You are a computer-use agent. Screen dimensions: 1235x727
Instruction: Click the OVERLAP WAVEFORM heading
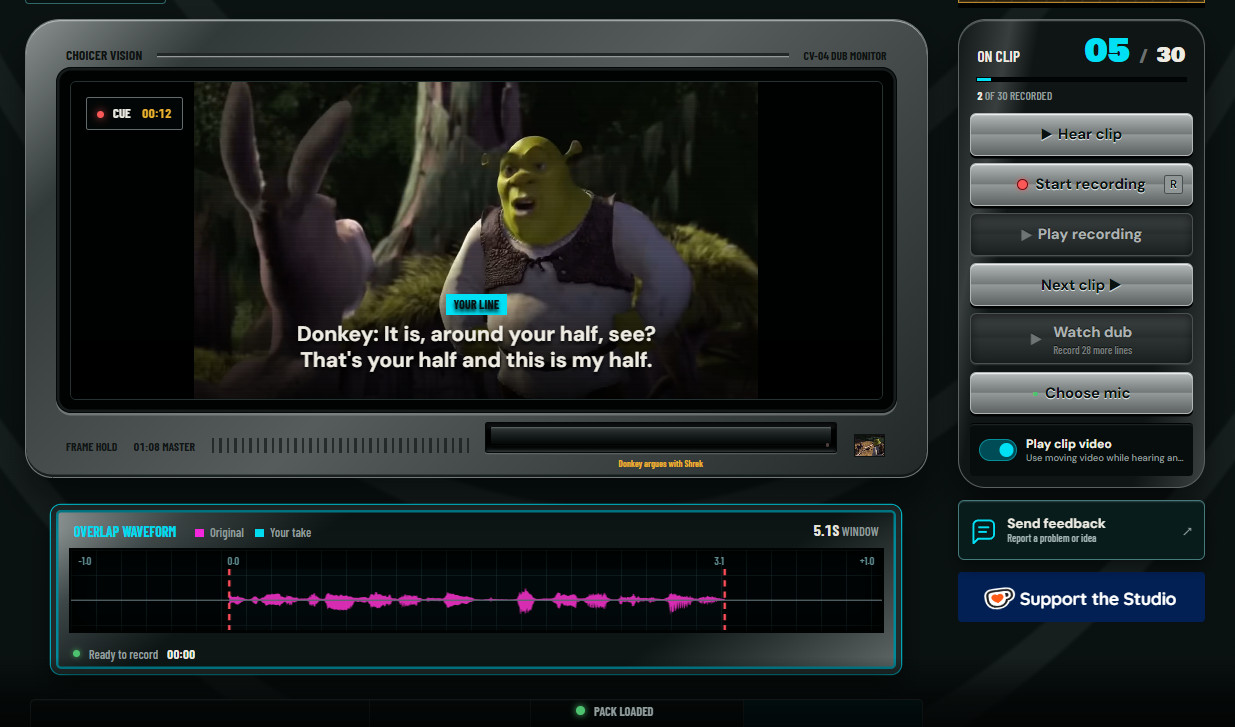click(124, 532)
